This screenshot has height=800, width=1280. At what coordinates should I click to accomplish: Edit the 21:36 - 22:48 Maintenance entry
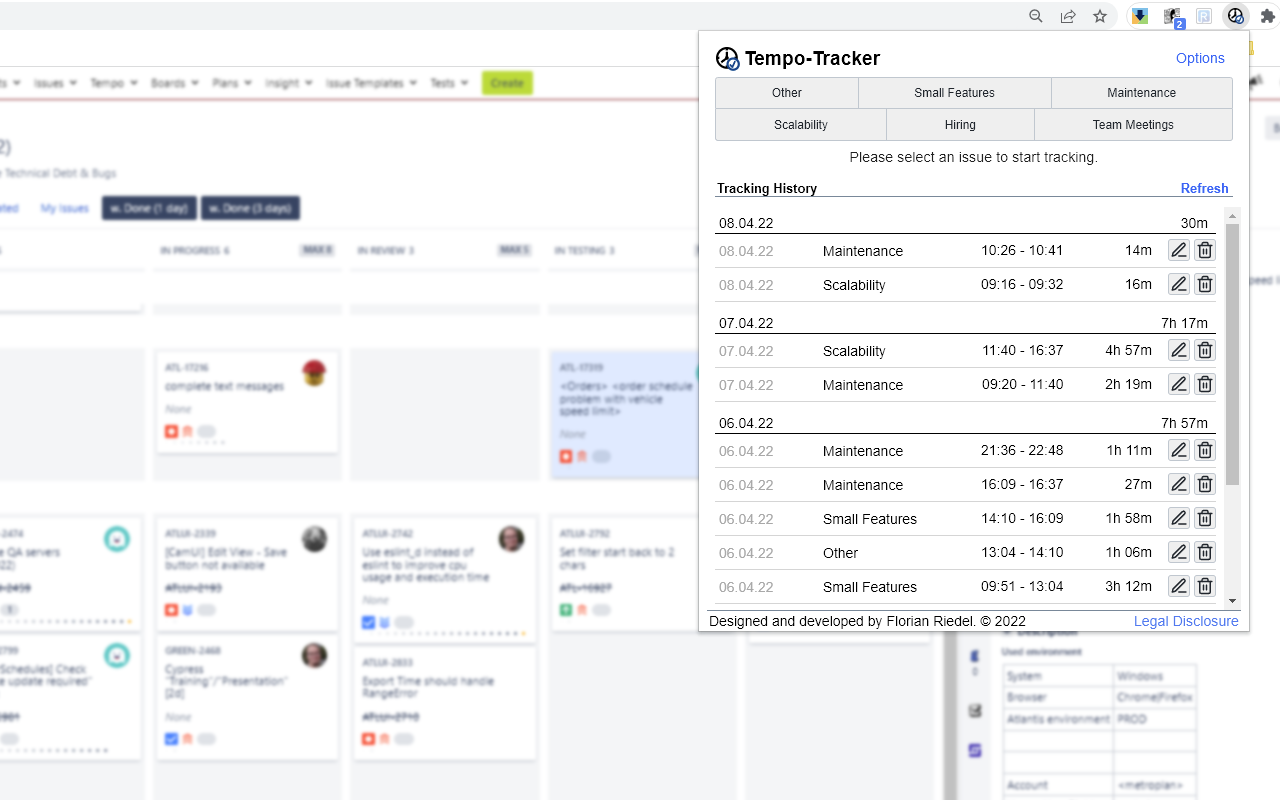pyautogui.click(x=1179, y=451)
